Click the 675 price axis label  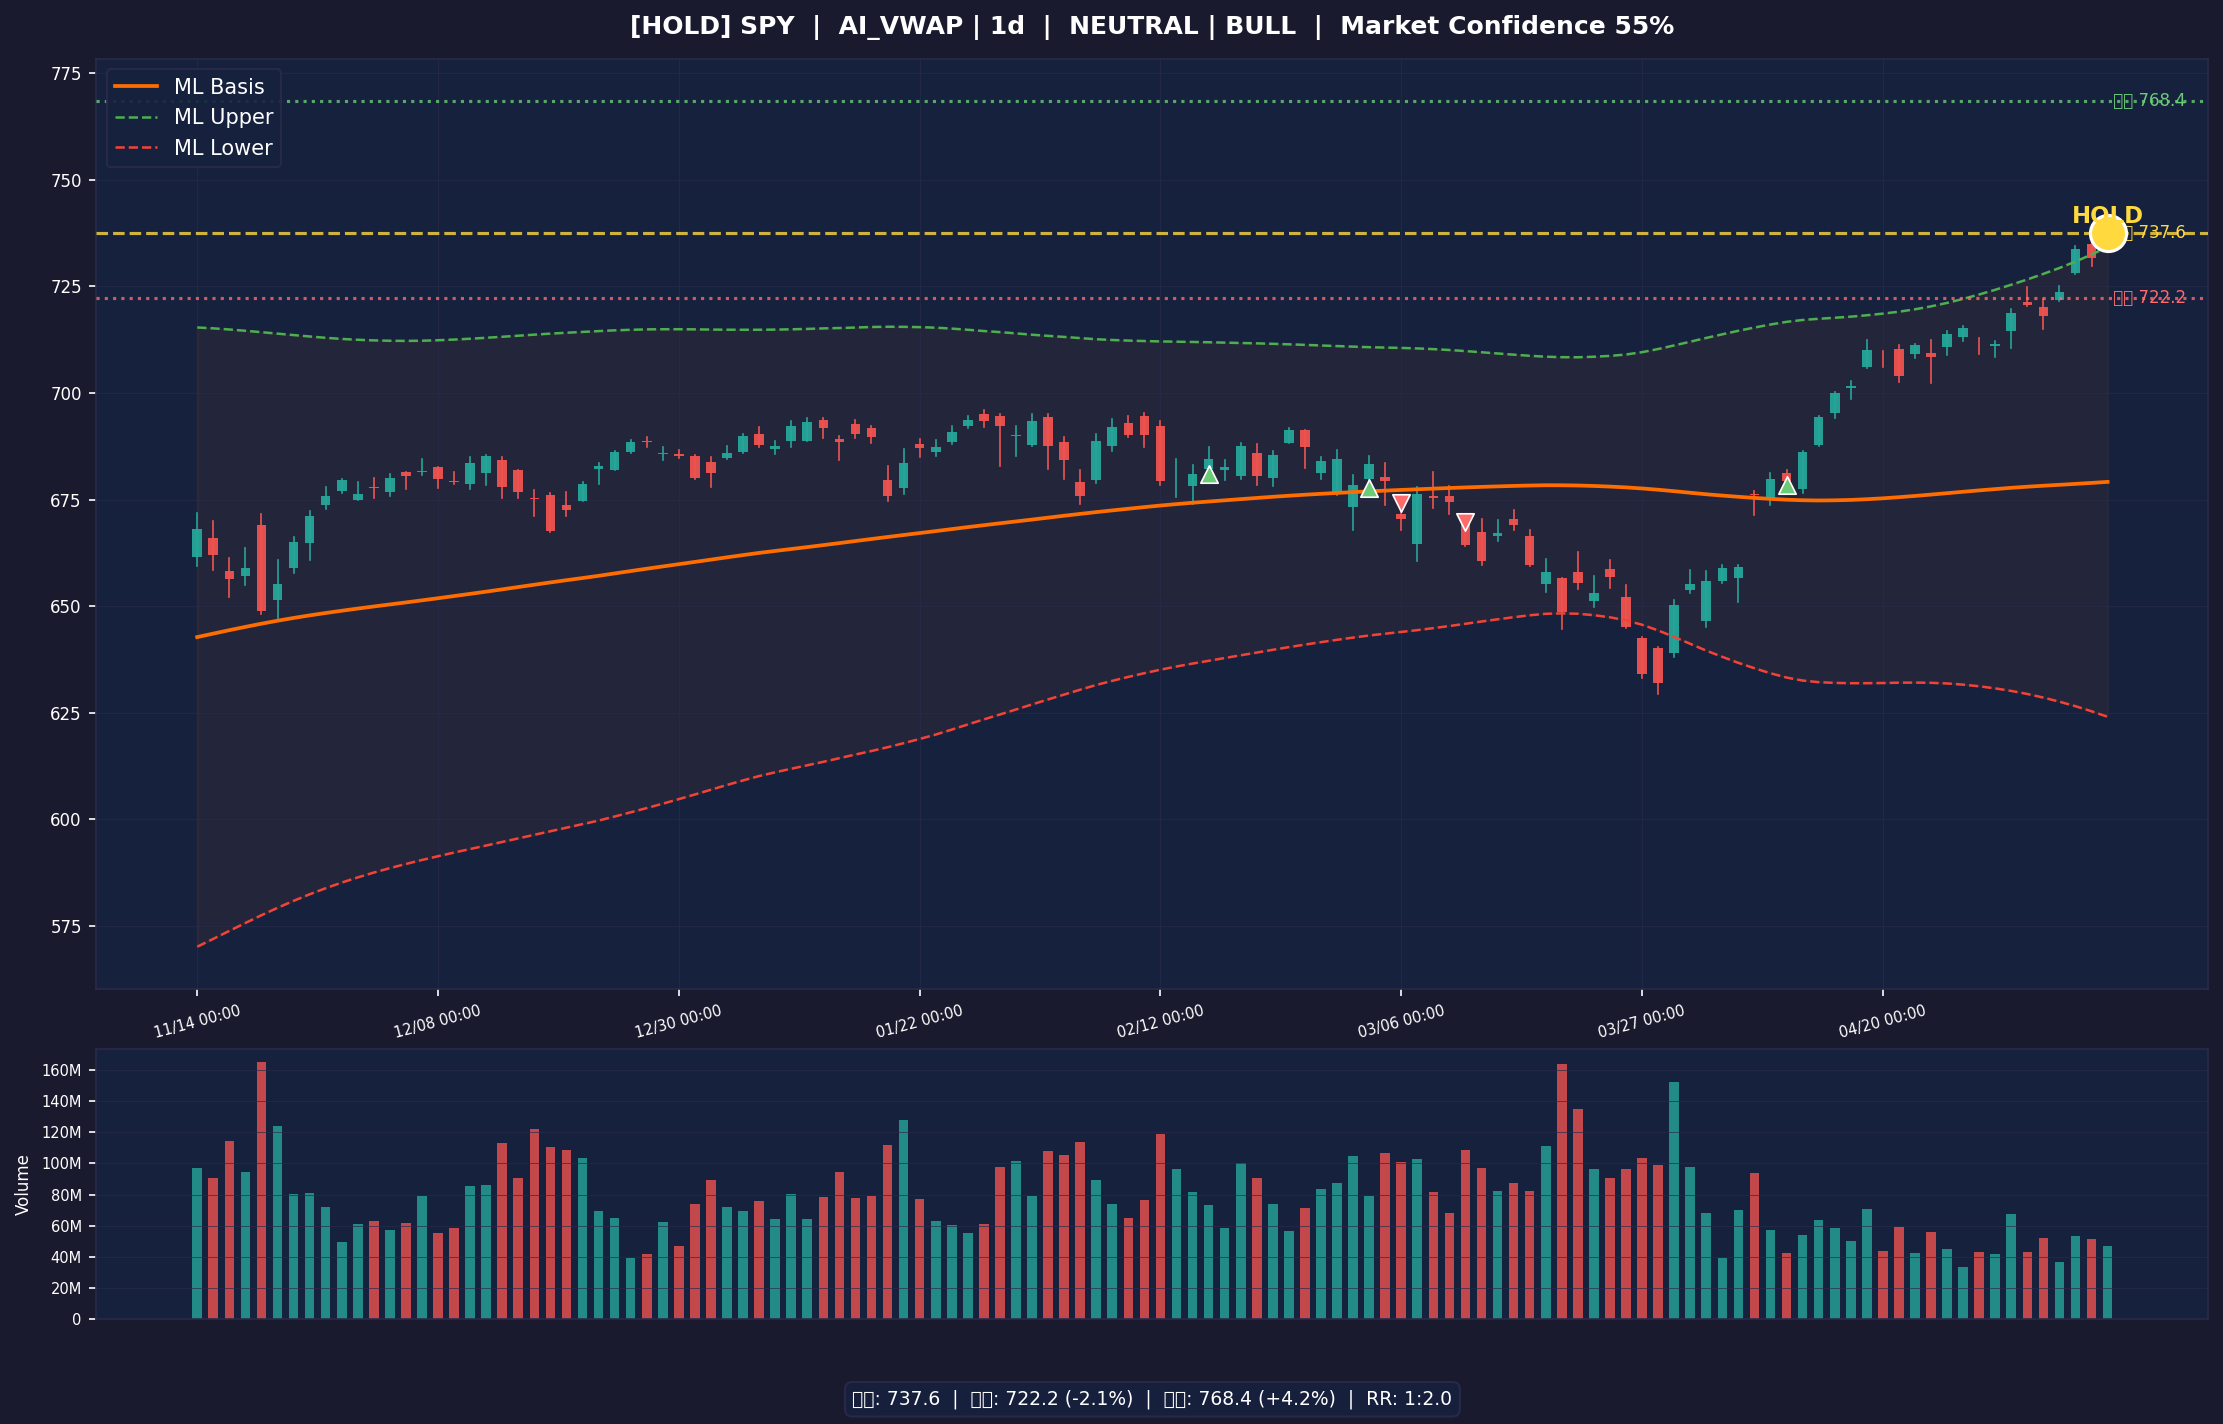coord(65,500)
